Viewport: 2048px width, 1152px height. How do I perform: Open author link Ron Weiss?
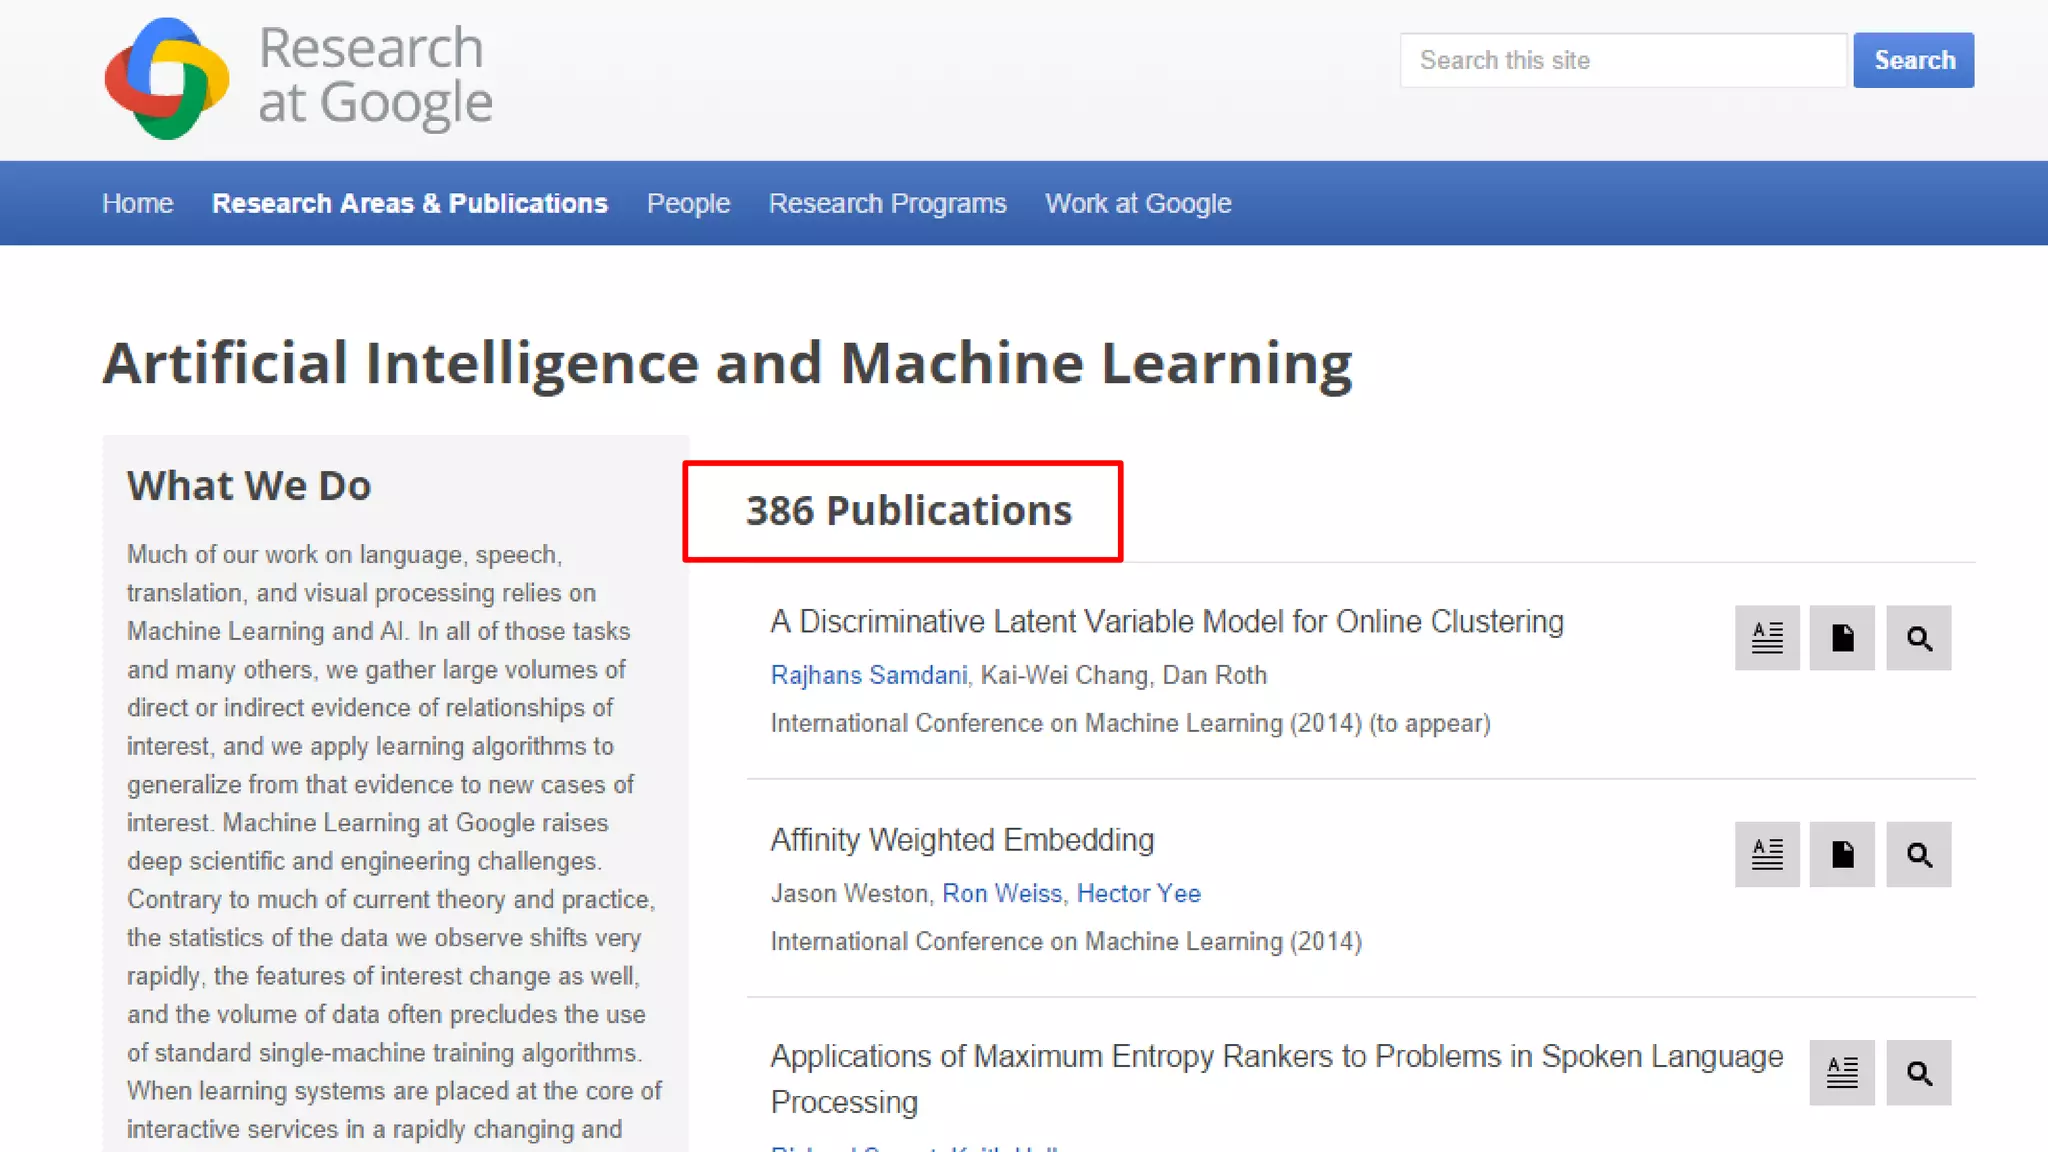(1002, 893)
